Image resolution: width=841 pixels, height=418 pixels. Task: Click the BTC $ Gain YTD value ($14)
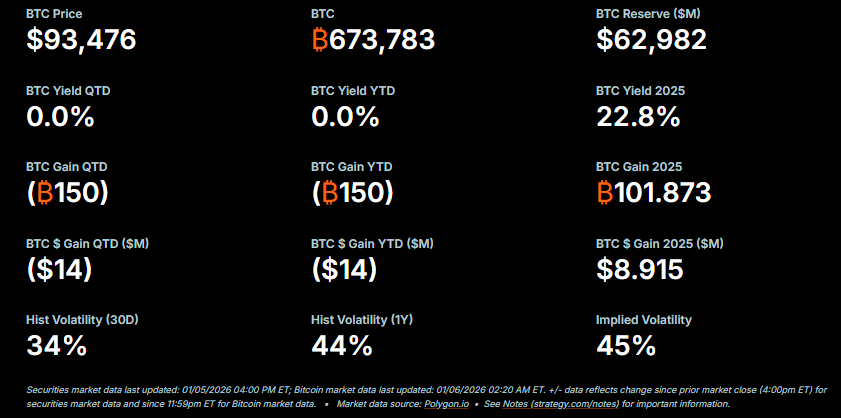(344, 269)
